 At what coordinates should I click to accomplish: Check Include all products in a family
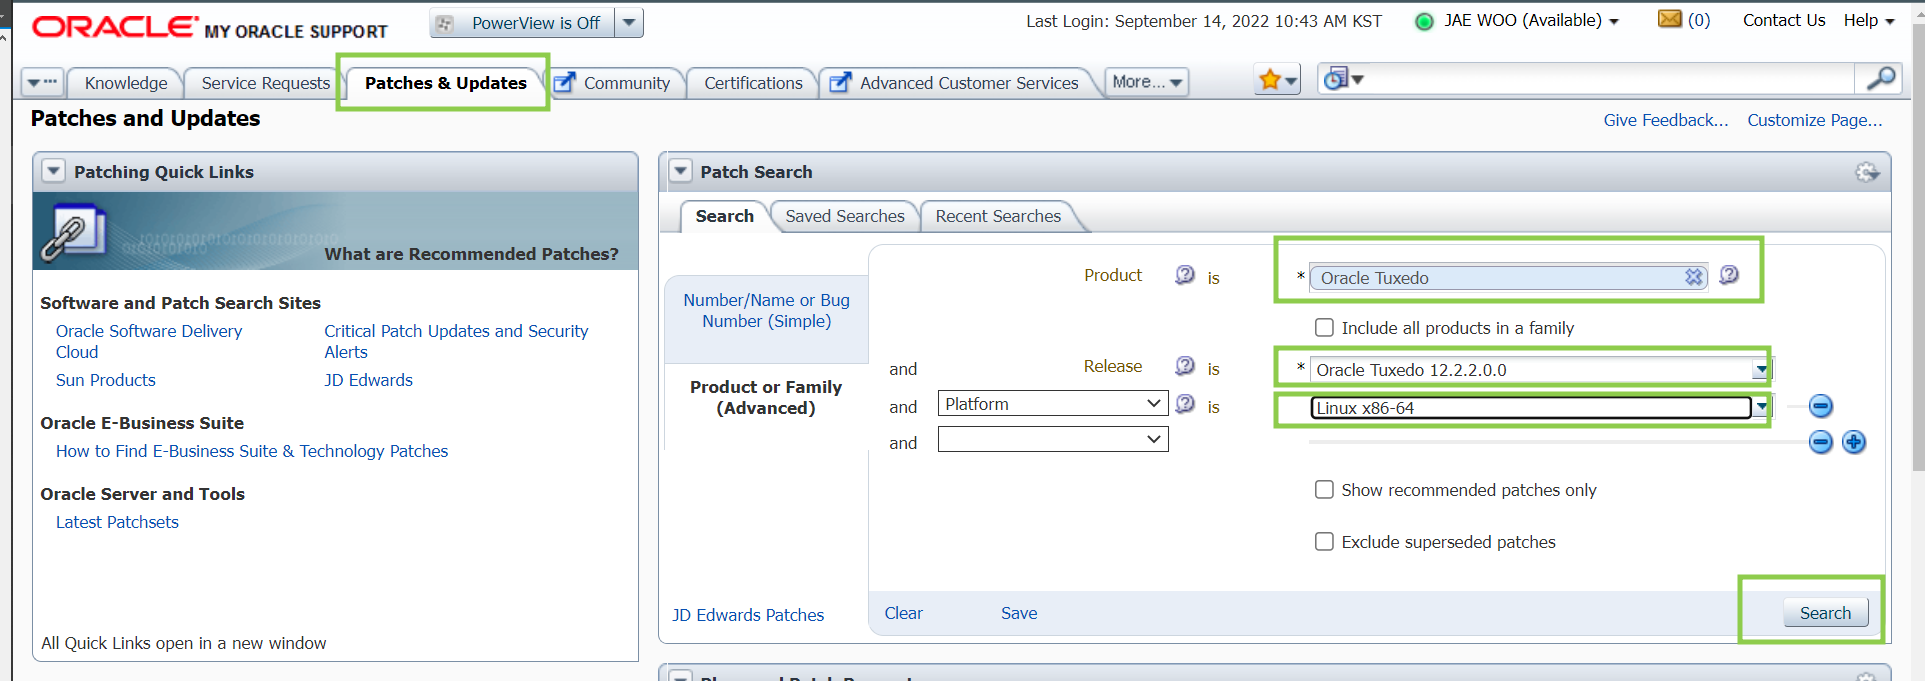tap(1324, 327)
